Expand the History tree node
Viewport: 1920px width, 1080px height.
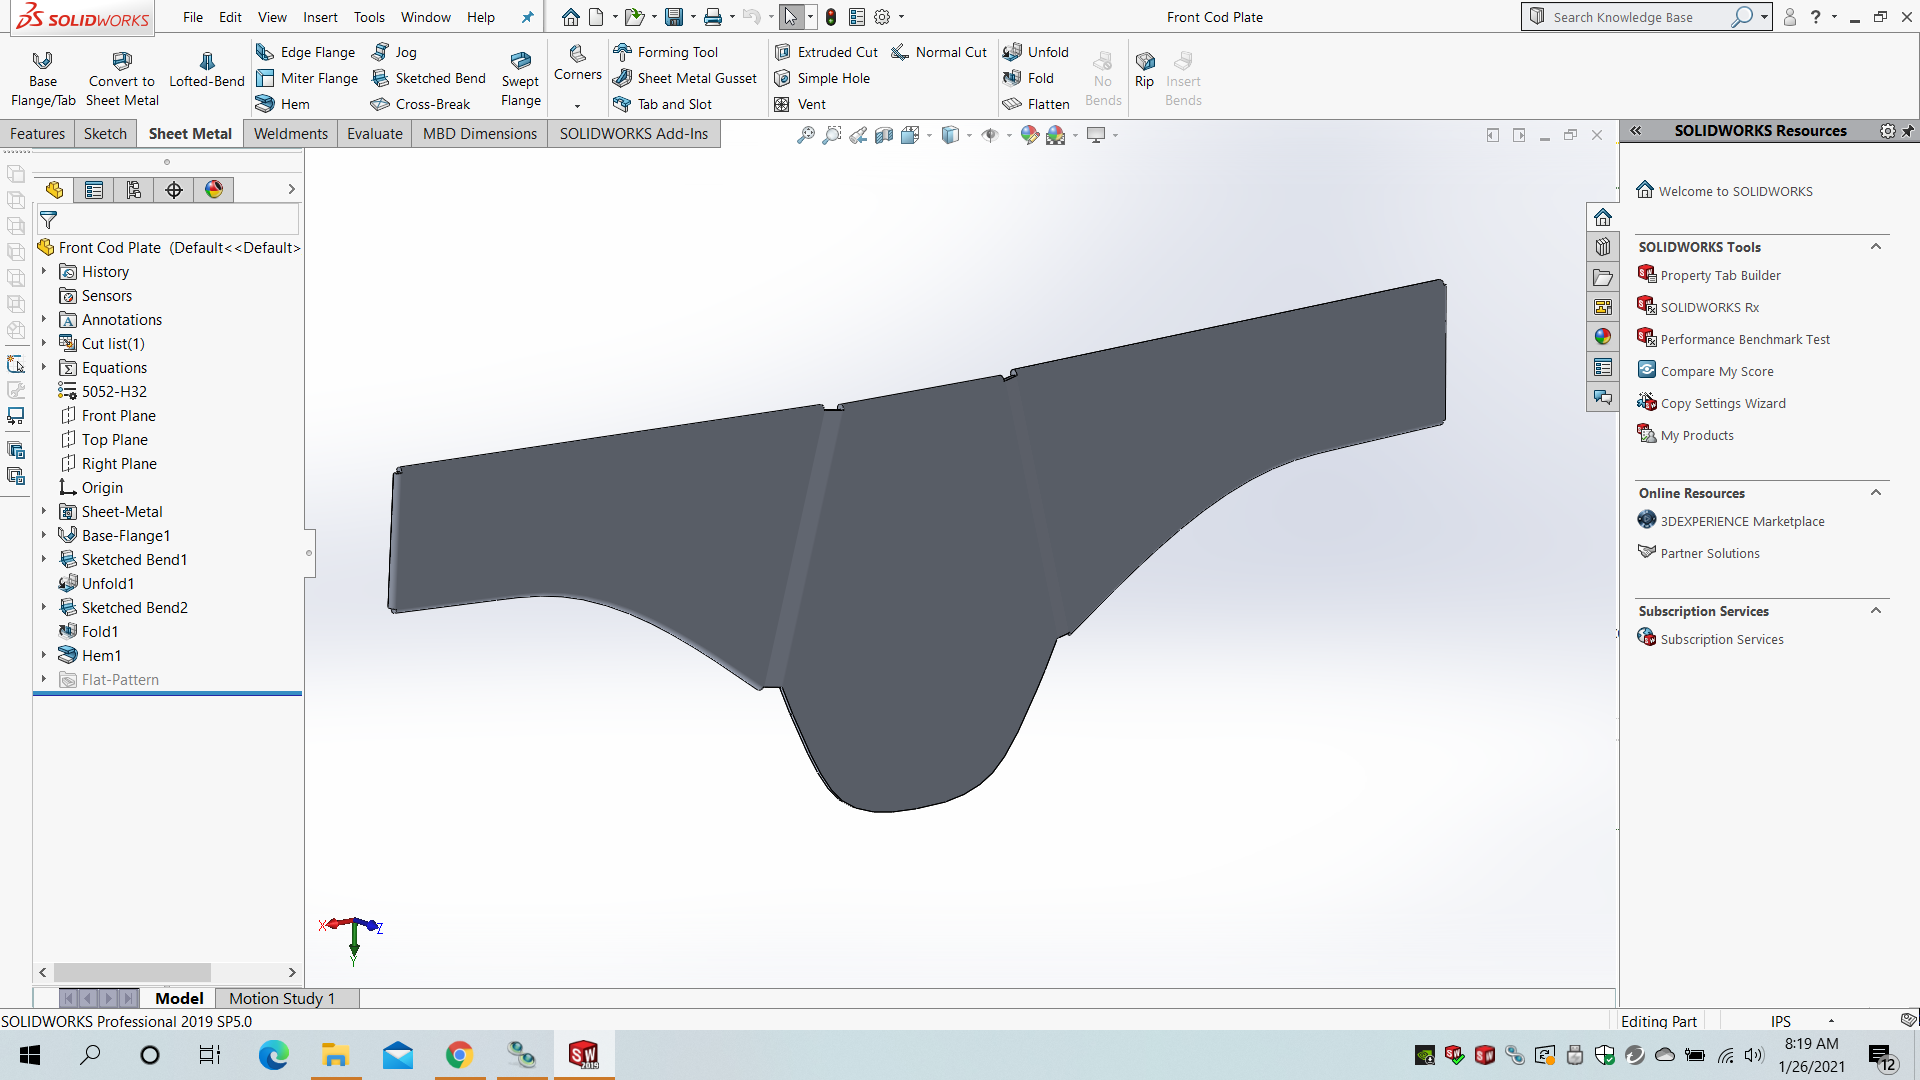tap(44, 271)
